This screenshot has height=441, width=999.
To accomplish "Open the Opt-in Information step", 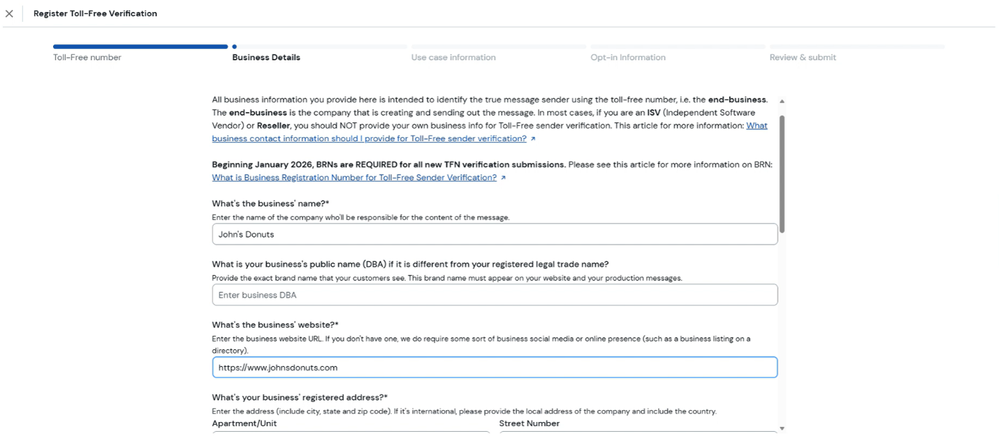I will [628, 57].
